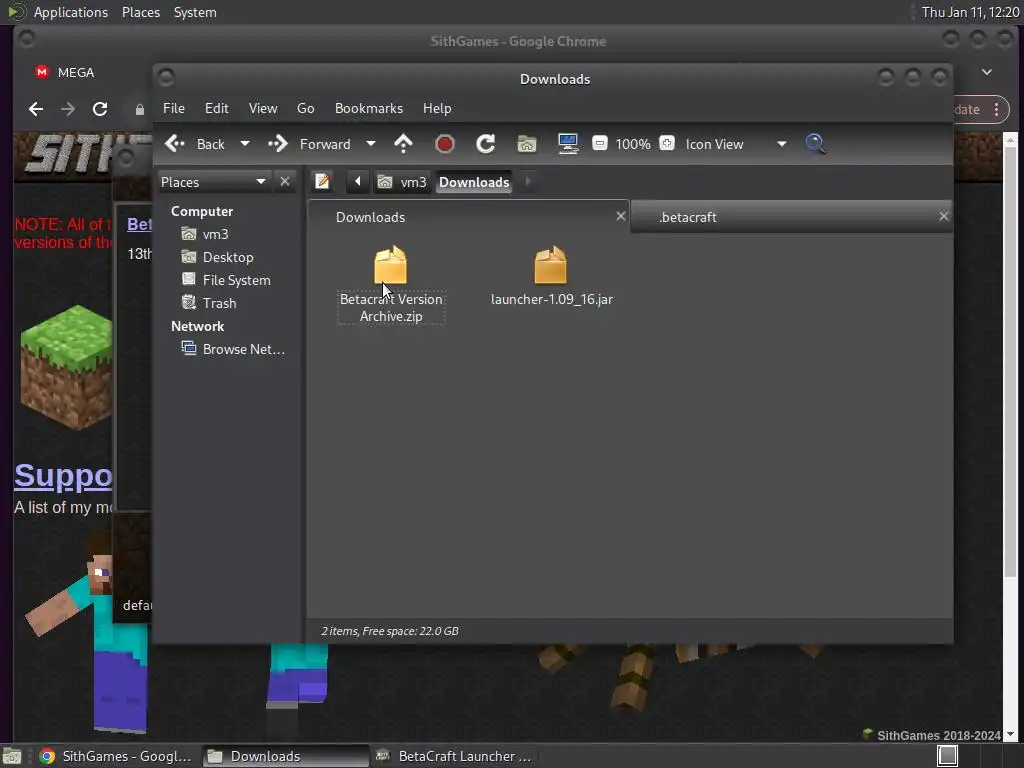
Task: Open Browse Network in the sidebar
Action: [x=233, y=349]
